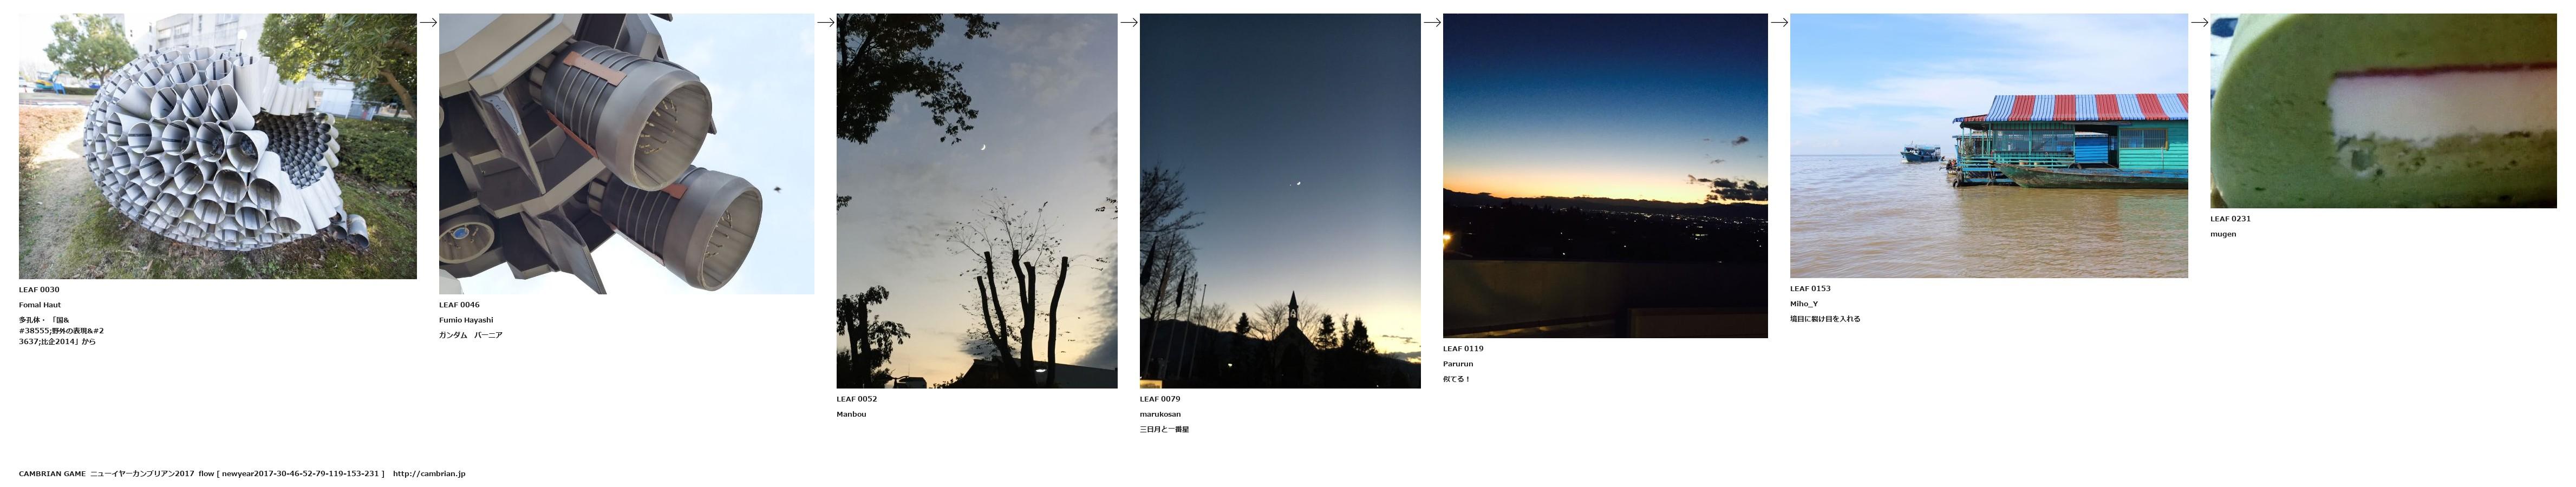Open the church silhouette night photo

[x=1280, y=201]
